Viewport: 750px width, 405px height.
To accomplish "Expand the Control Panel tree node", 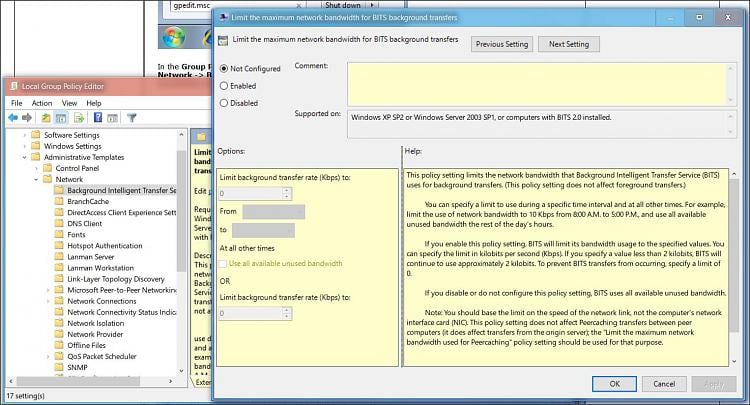I will pyautogui.click(x=36, y=168).
